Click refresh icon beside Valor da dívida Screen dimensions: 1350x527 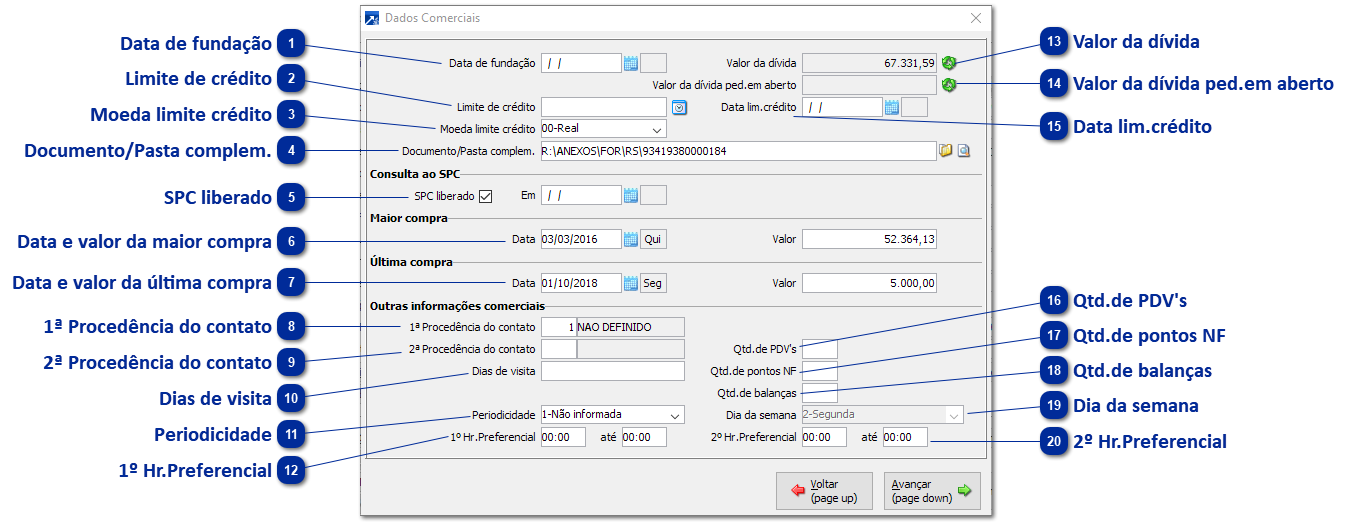point(949,63)
